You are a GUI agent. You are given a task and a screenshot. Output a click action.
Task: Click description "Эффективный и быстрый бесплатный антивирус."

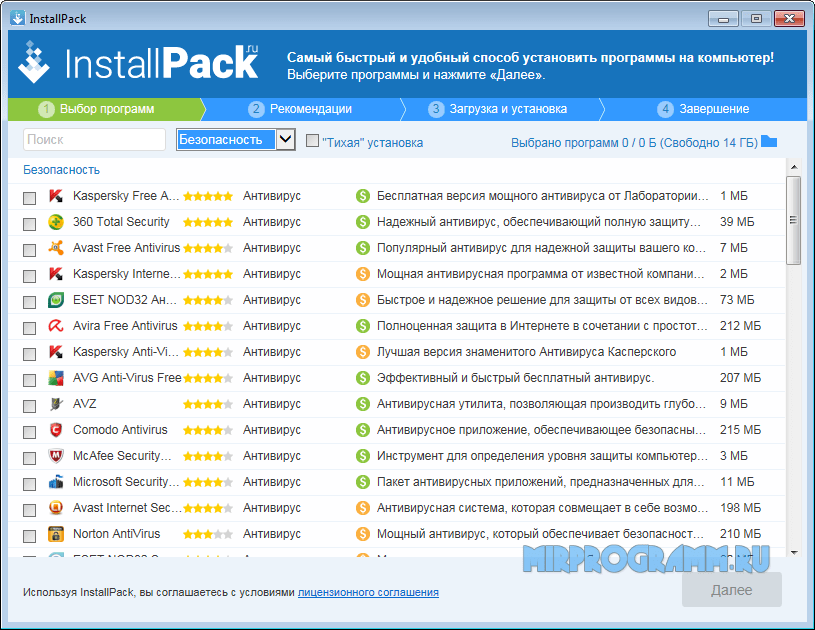click(x=516, y=378)
